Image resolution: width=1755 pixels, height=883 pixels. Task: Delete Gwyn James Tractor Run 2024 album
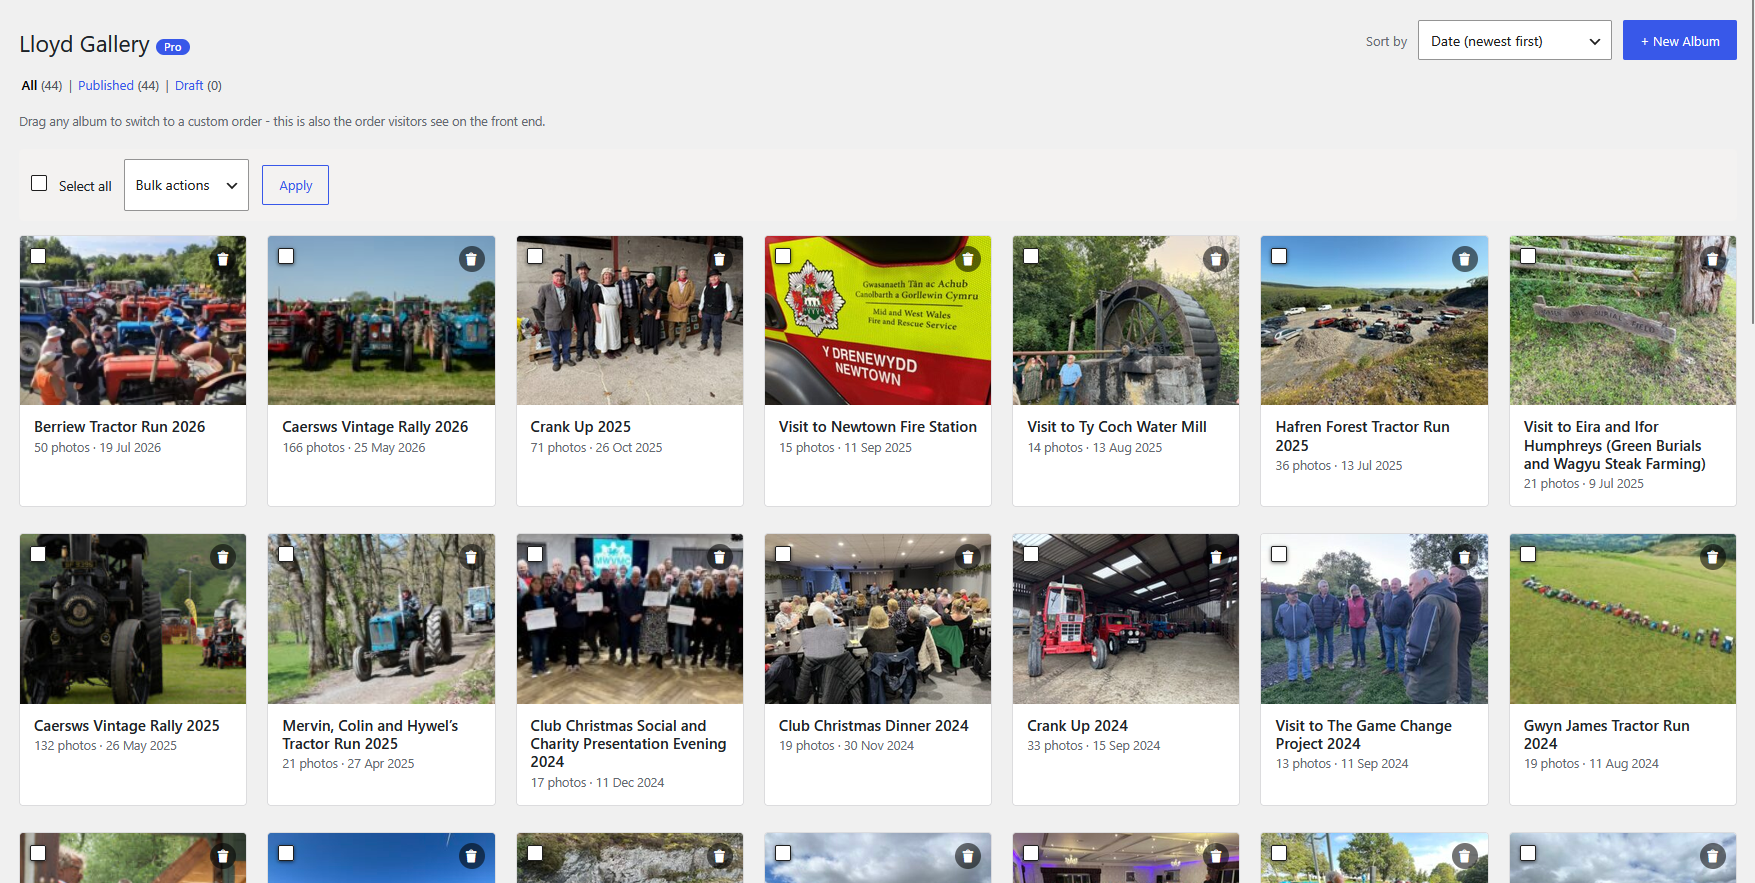[1713, 557]
